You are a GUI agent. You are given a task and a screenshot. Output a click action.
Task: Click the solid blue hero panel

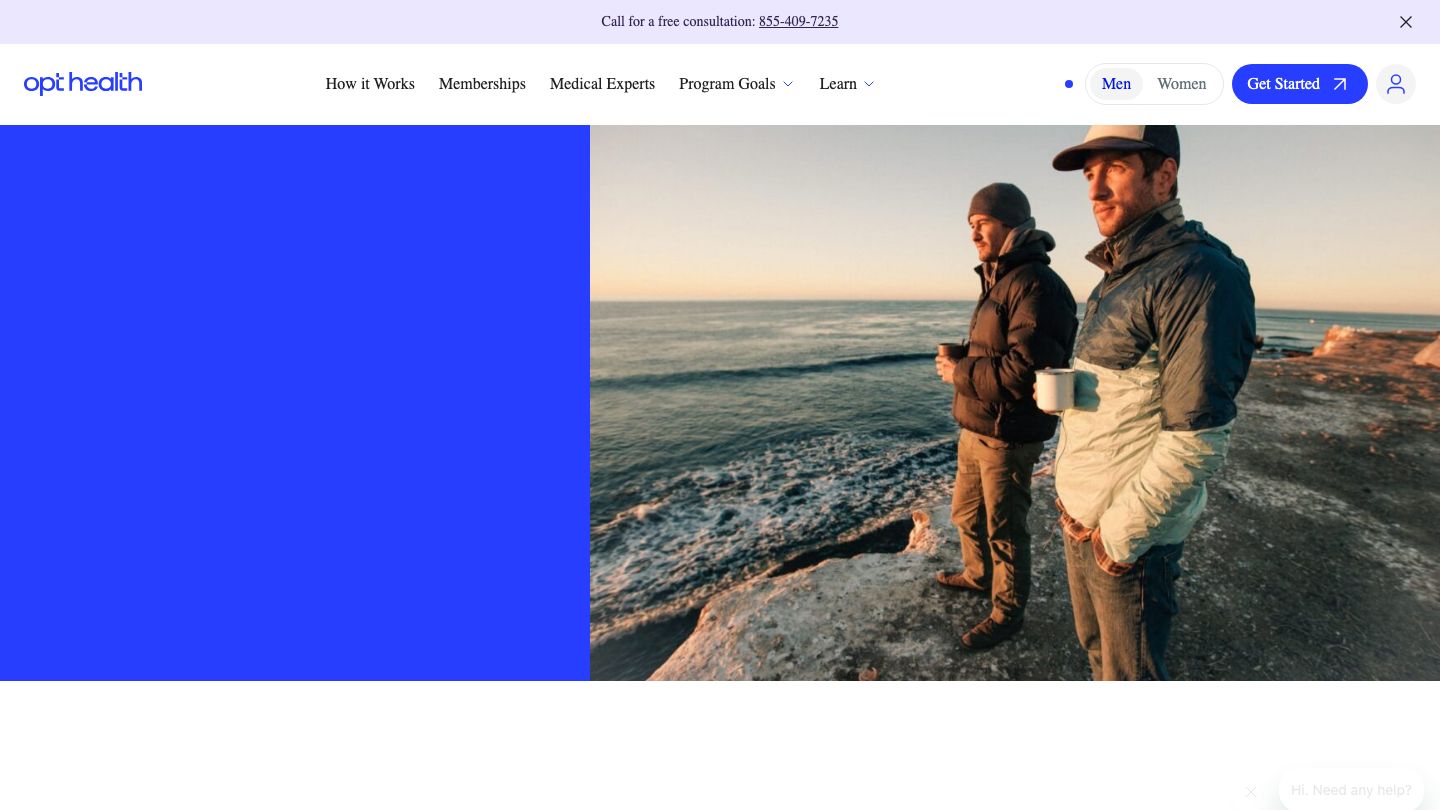pos(295,402)
